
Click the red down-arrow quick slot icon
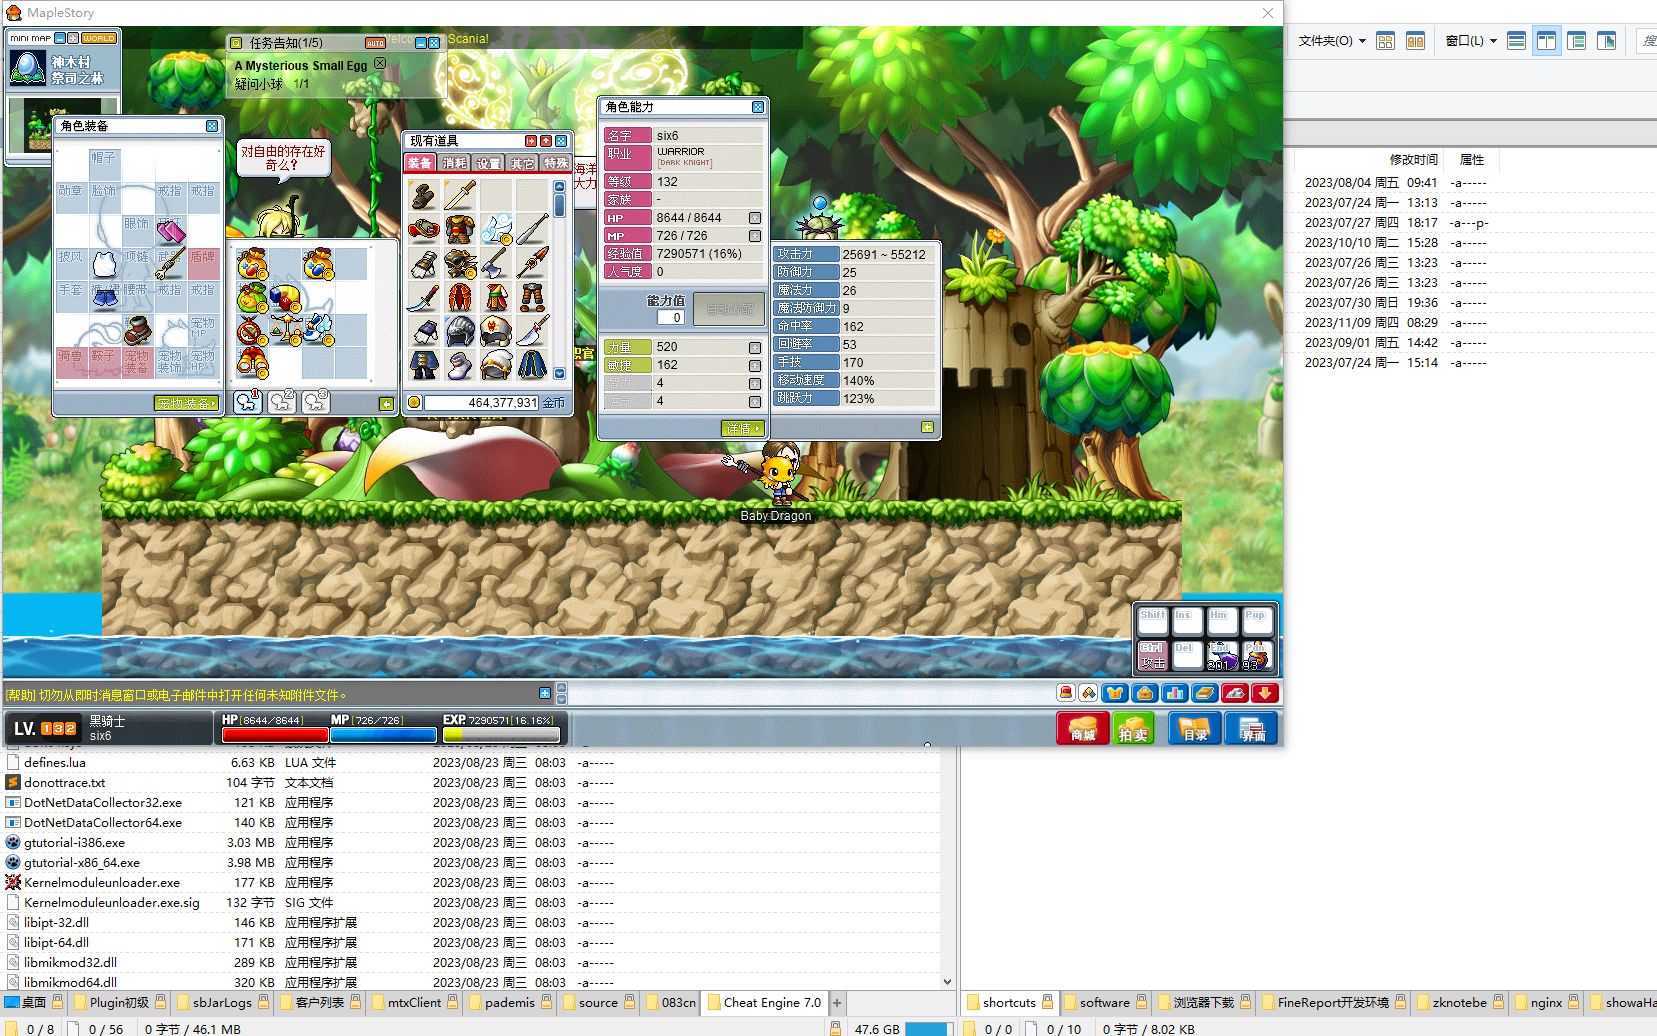click(1265, 693)
